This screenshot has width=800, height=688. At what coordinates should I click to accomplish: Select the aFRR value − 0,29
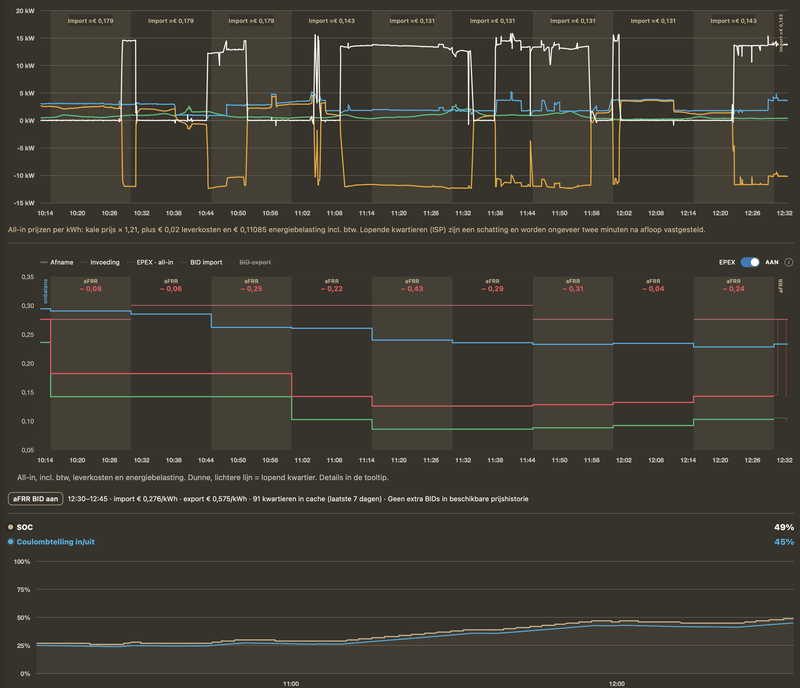point(492,289)
